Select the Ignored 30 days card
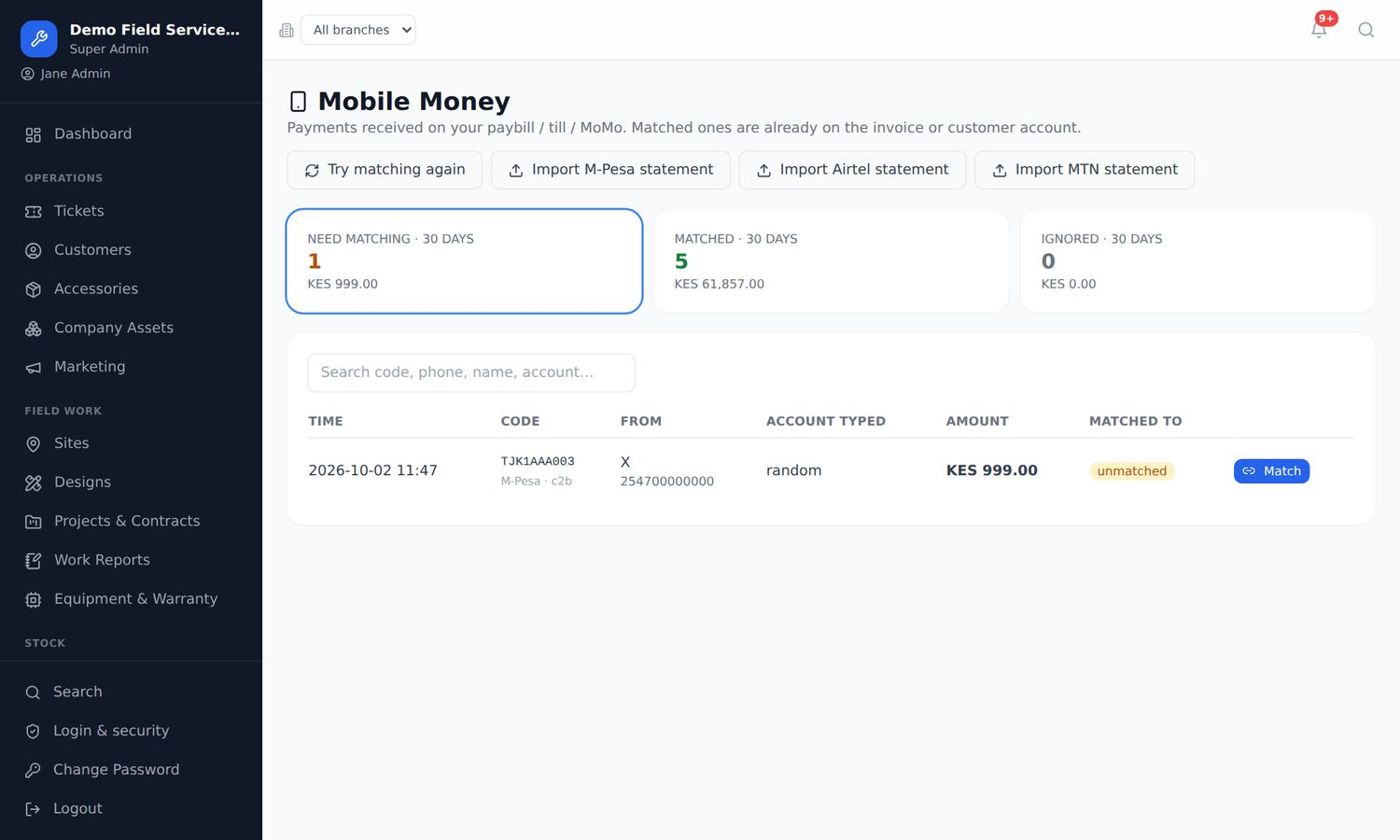The height and width of the screenshot is (840, 1400). [1198, 261]
